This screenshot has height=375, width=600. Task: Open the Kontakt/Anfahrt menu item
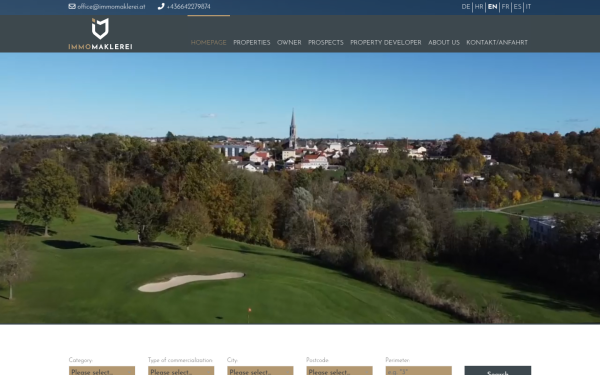[x=497, y=42]
